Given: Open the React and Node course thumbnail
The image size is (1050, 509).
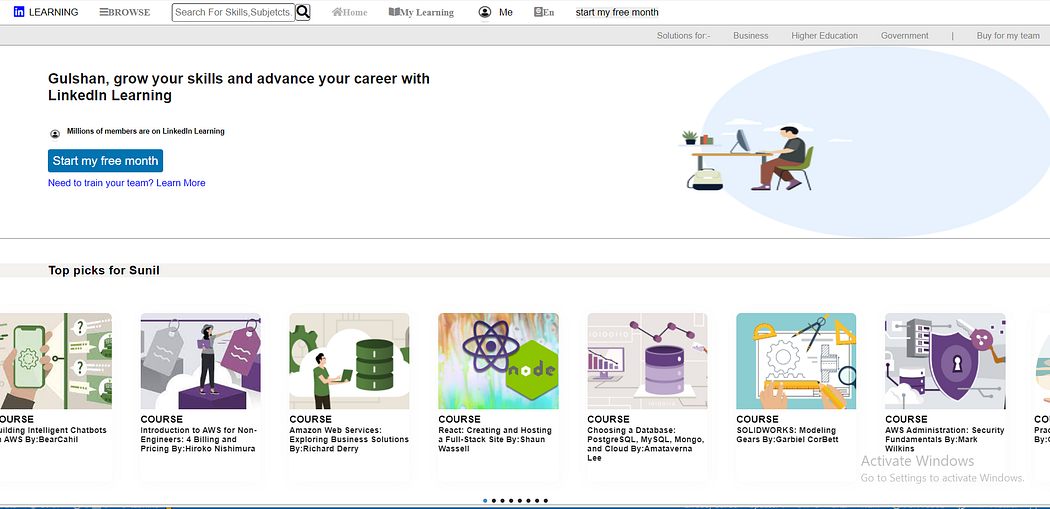Looking at the screenshot, I should (498, 361).
